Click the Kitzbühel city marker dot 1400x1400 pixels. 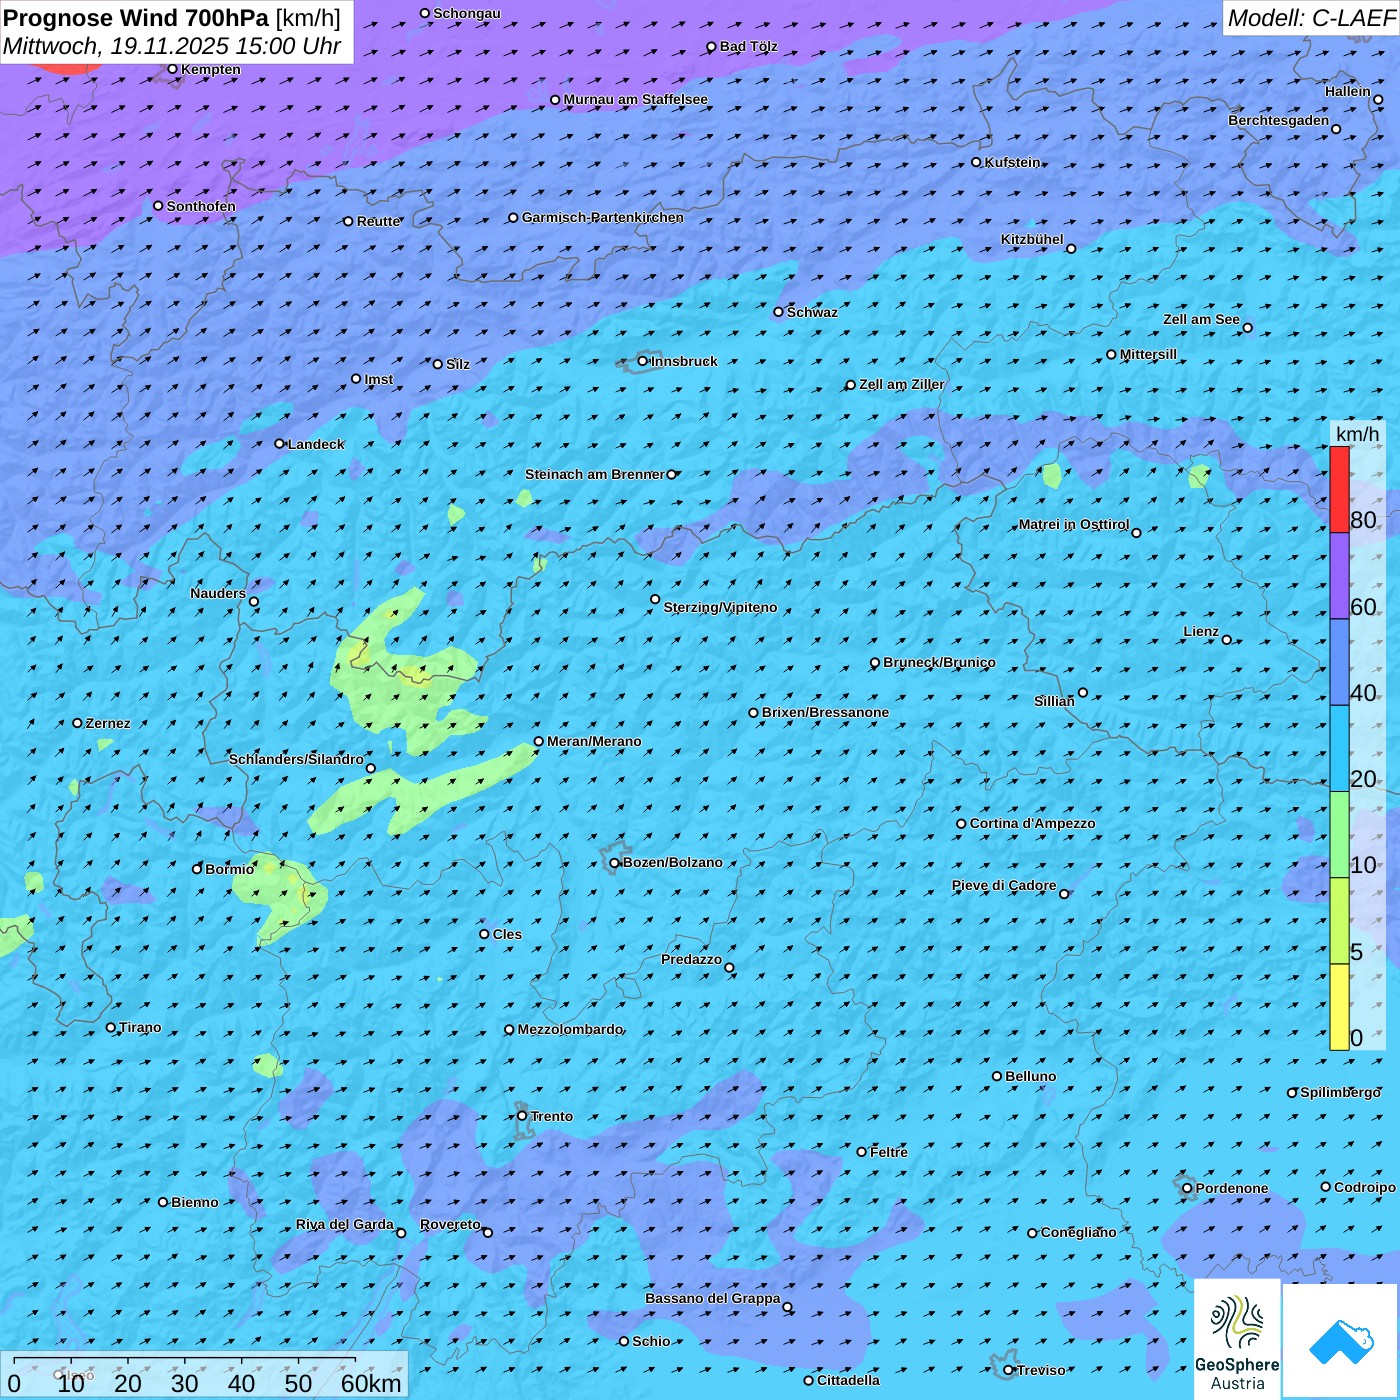click(1071, 248)
